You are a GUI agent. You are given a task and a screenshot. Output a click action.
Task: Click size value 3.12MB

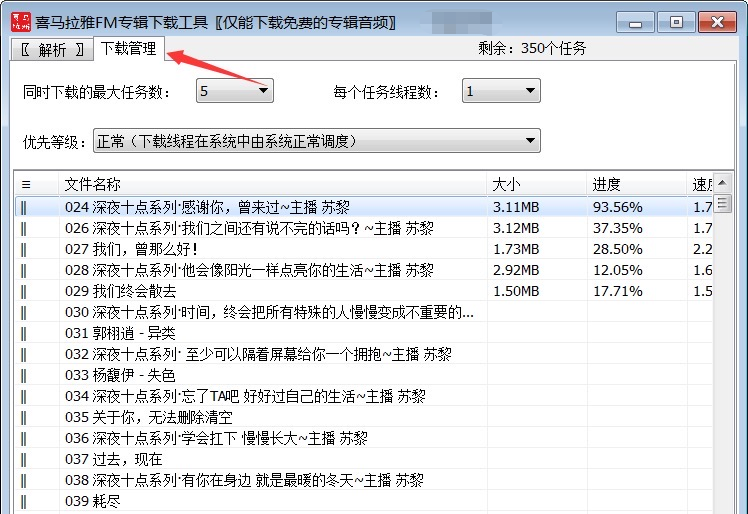coord(516,228)
